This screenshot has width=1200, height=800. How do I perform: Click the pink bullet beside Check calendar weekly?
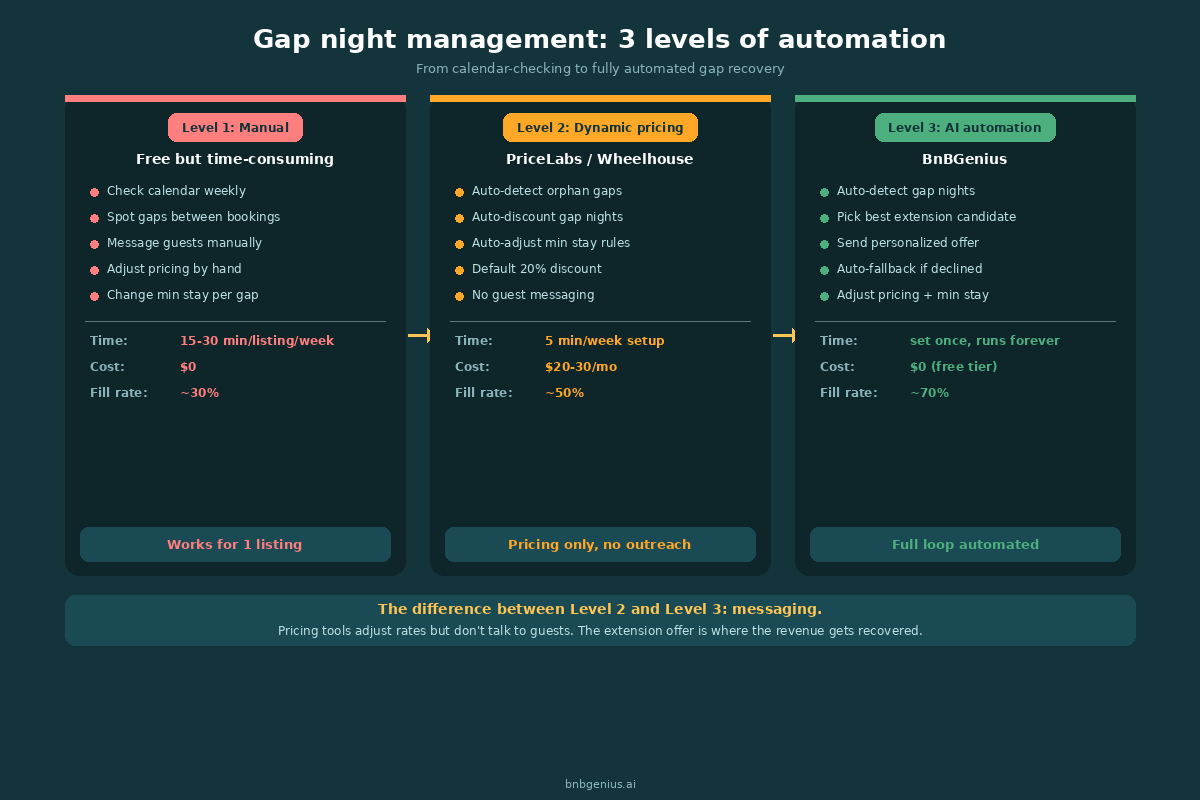tap(94, 192)
